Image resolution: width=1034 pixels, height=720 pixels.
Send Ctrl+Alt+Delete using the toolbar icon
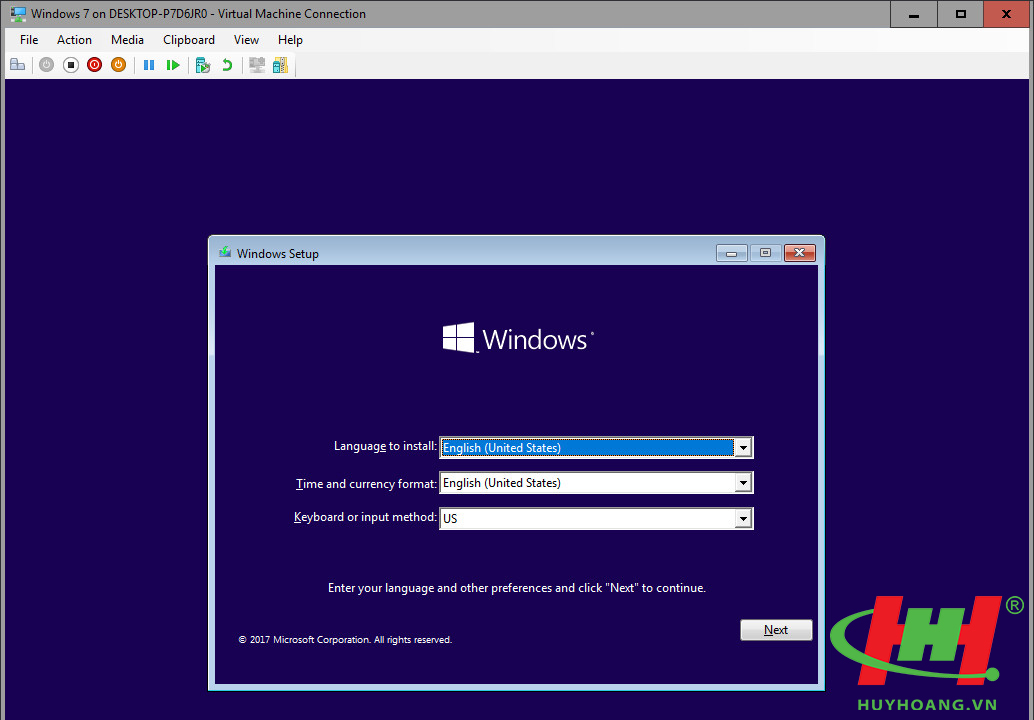click(x=18, y=65)
